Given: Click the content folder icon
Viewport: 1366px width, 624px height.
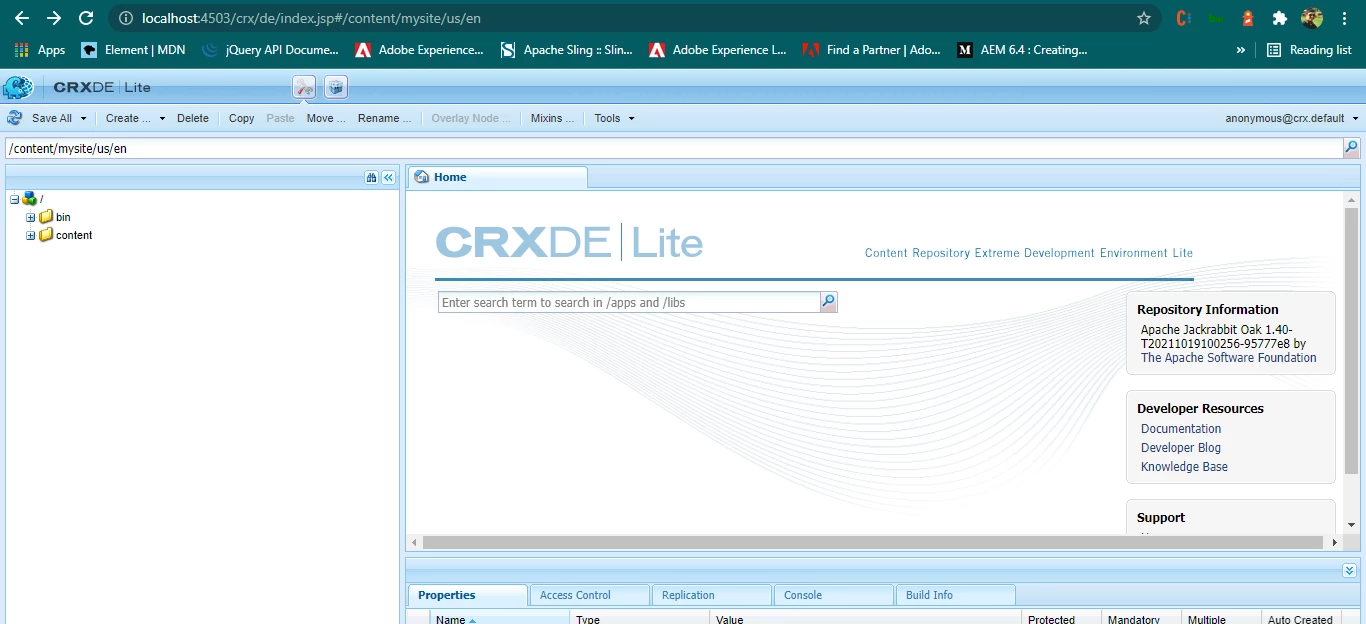Looking at the screenshot, I should pyautogui.click(x=46, y=235).
